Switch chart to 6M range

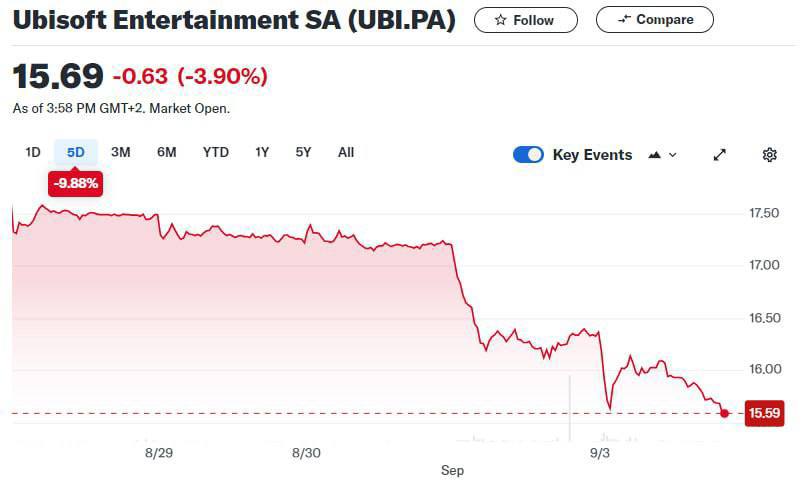pyautogui.click(x=166, y=152)
